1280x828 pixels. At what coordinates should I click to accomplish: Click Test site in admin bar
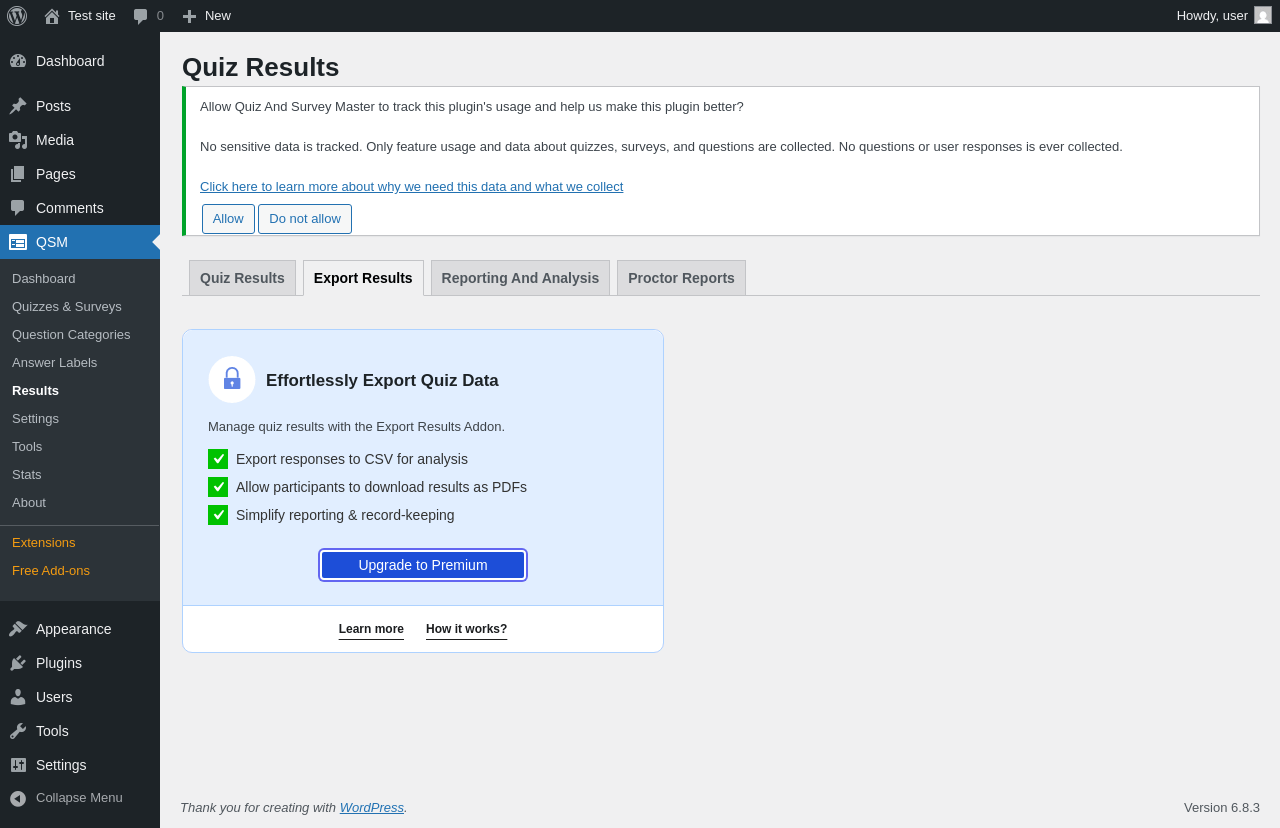[92, 16]
